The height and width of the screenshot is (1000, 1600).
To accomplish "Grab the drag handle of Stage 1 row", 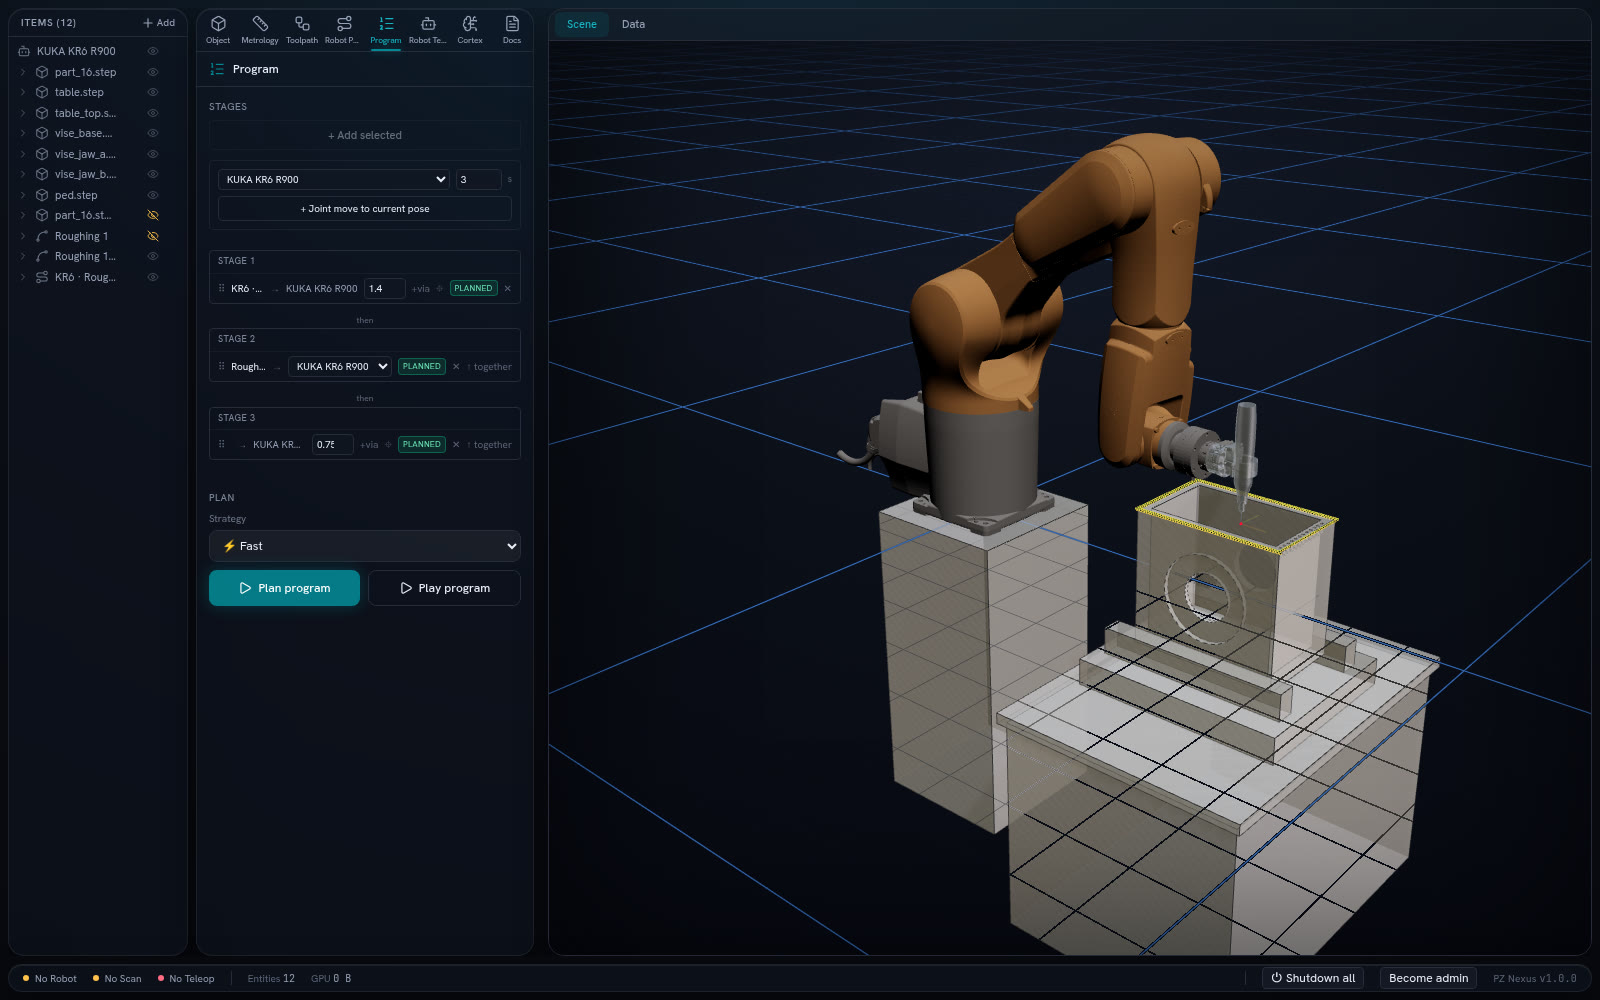I will tap(222, 288).
